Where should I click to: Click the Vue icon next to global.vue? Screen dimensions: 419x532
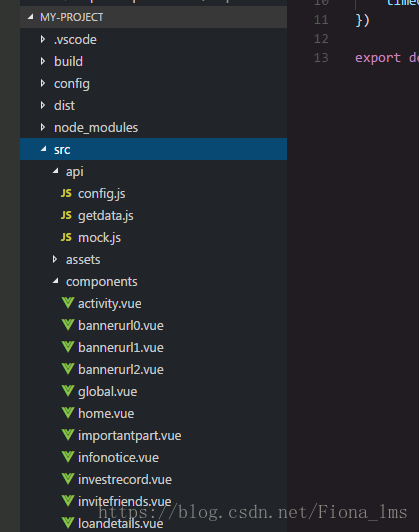68,391
